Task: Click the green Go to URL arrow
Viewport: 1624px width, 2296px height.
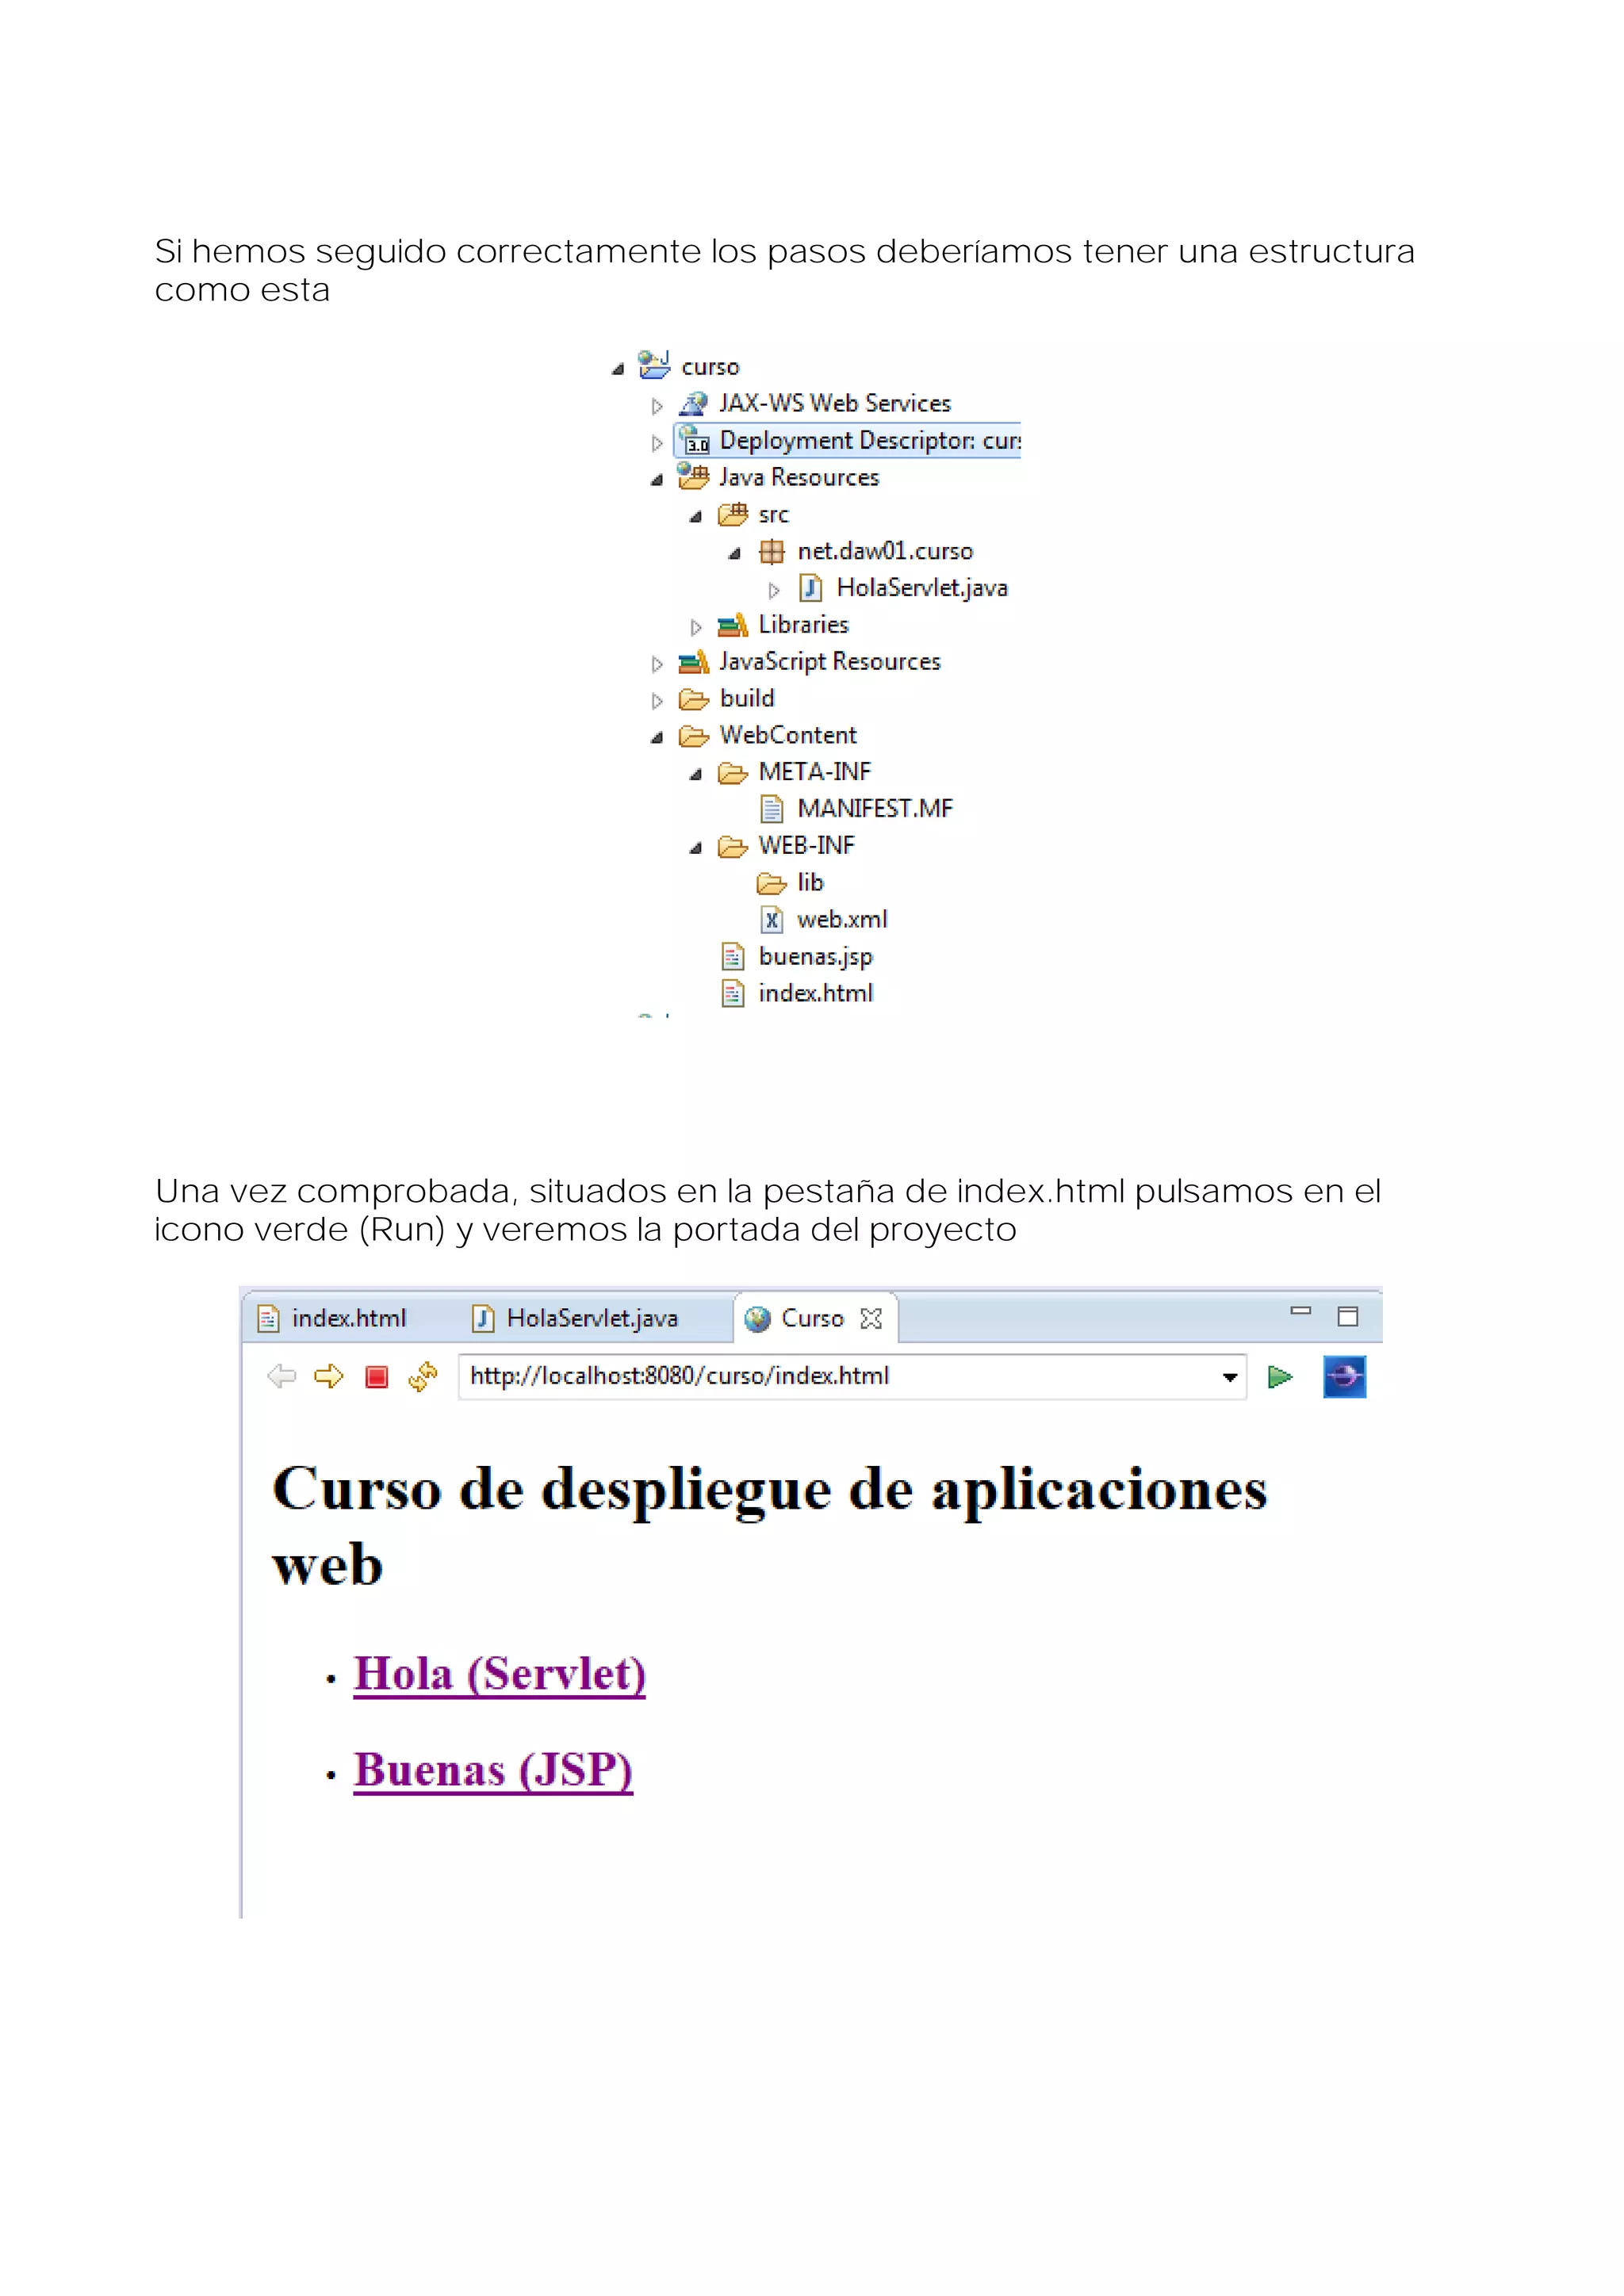Action: click(x=1281, y=1377)
